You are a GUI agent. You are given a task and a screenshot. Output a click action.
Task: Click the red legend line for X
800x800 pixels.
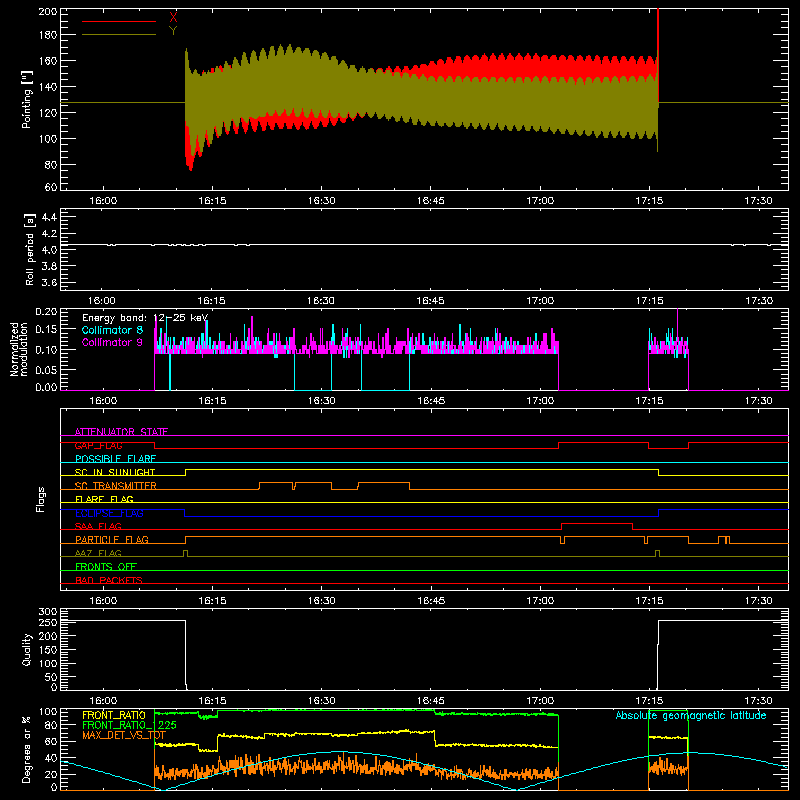point(119,21)
